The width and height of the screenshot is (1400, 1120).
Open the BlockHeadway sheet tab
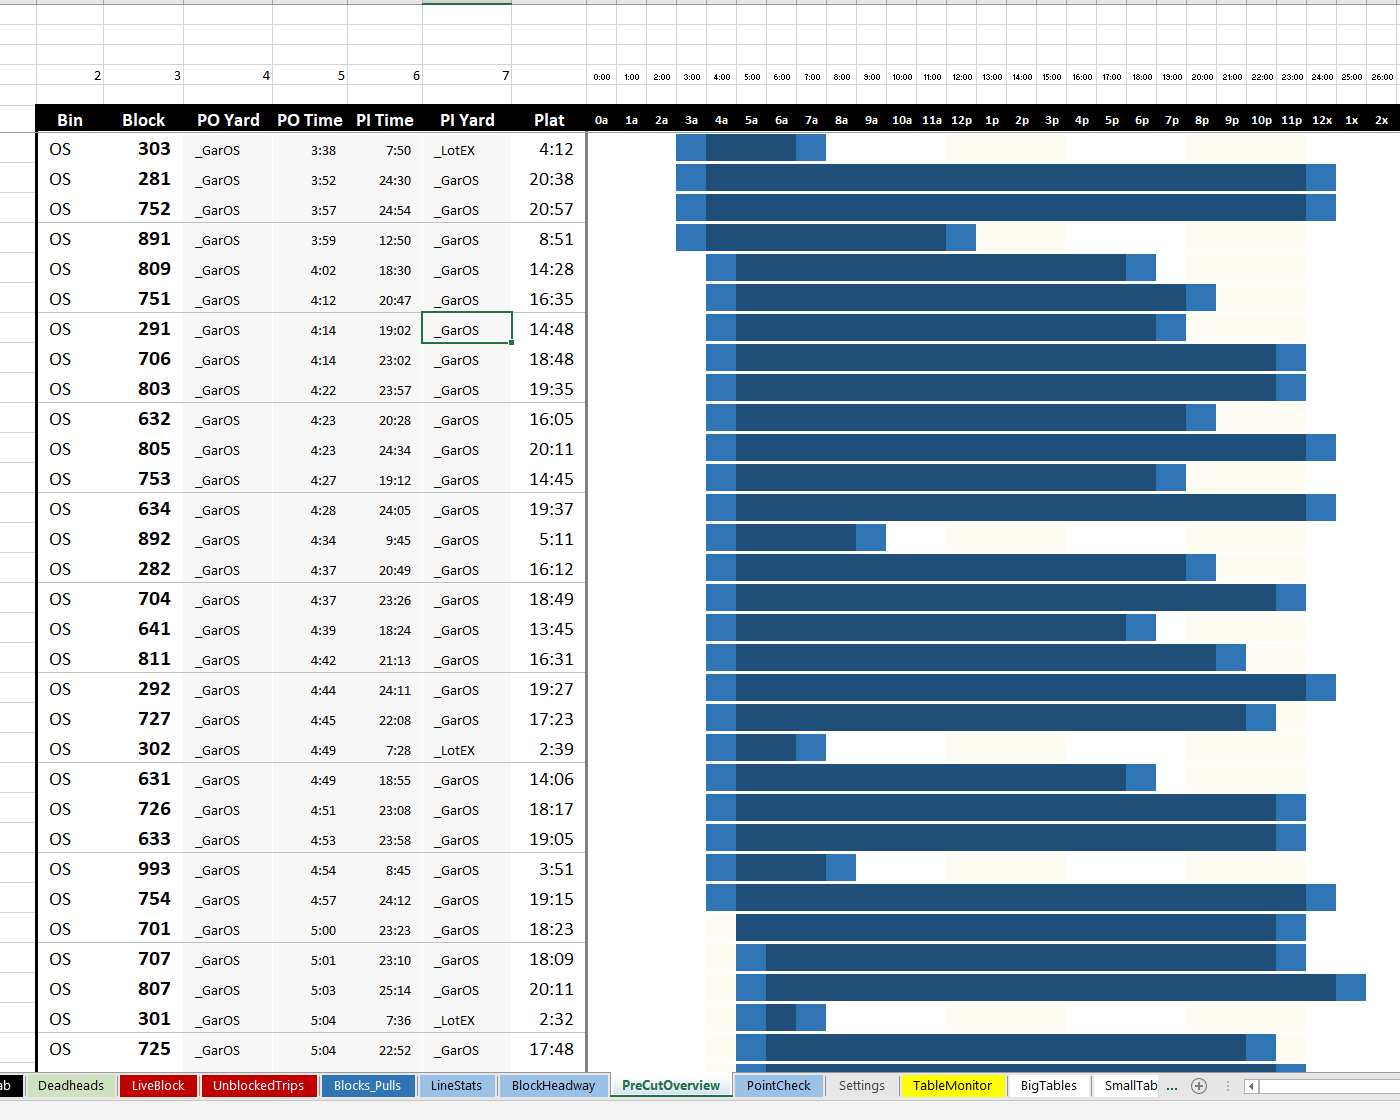(553, 1086)
